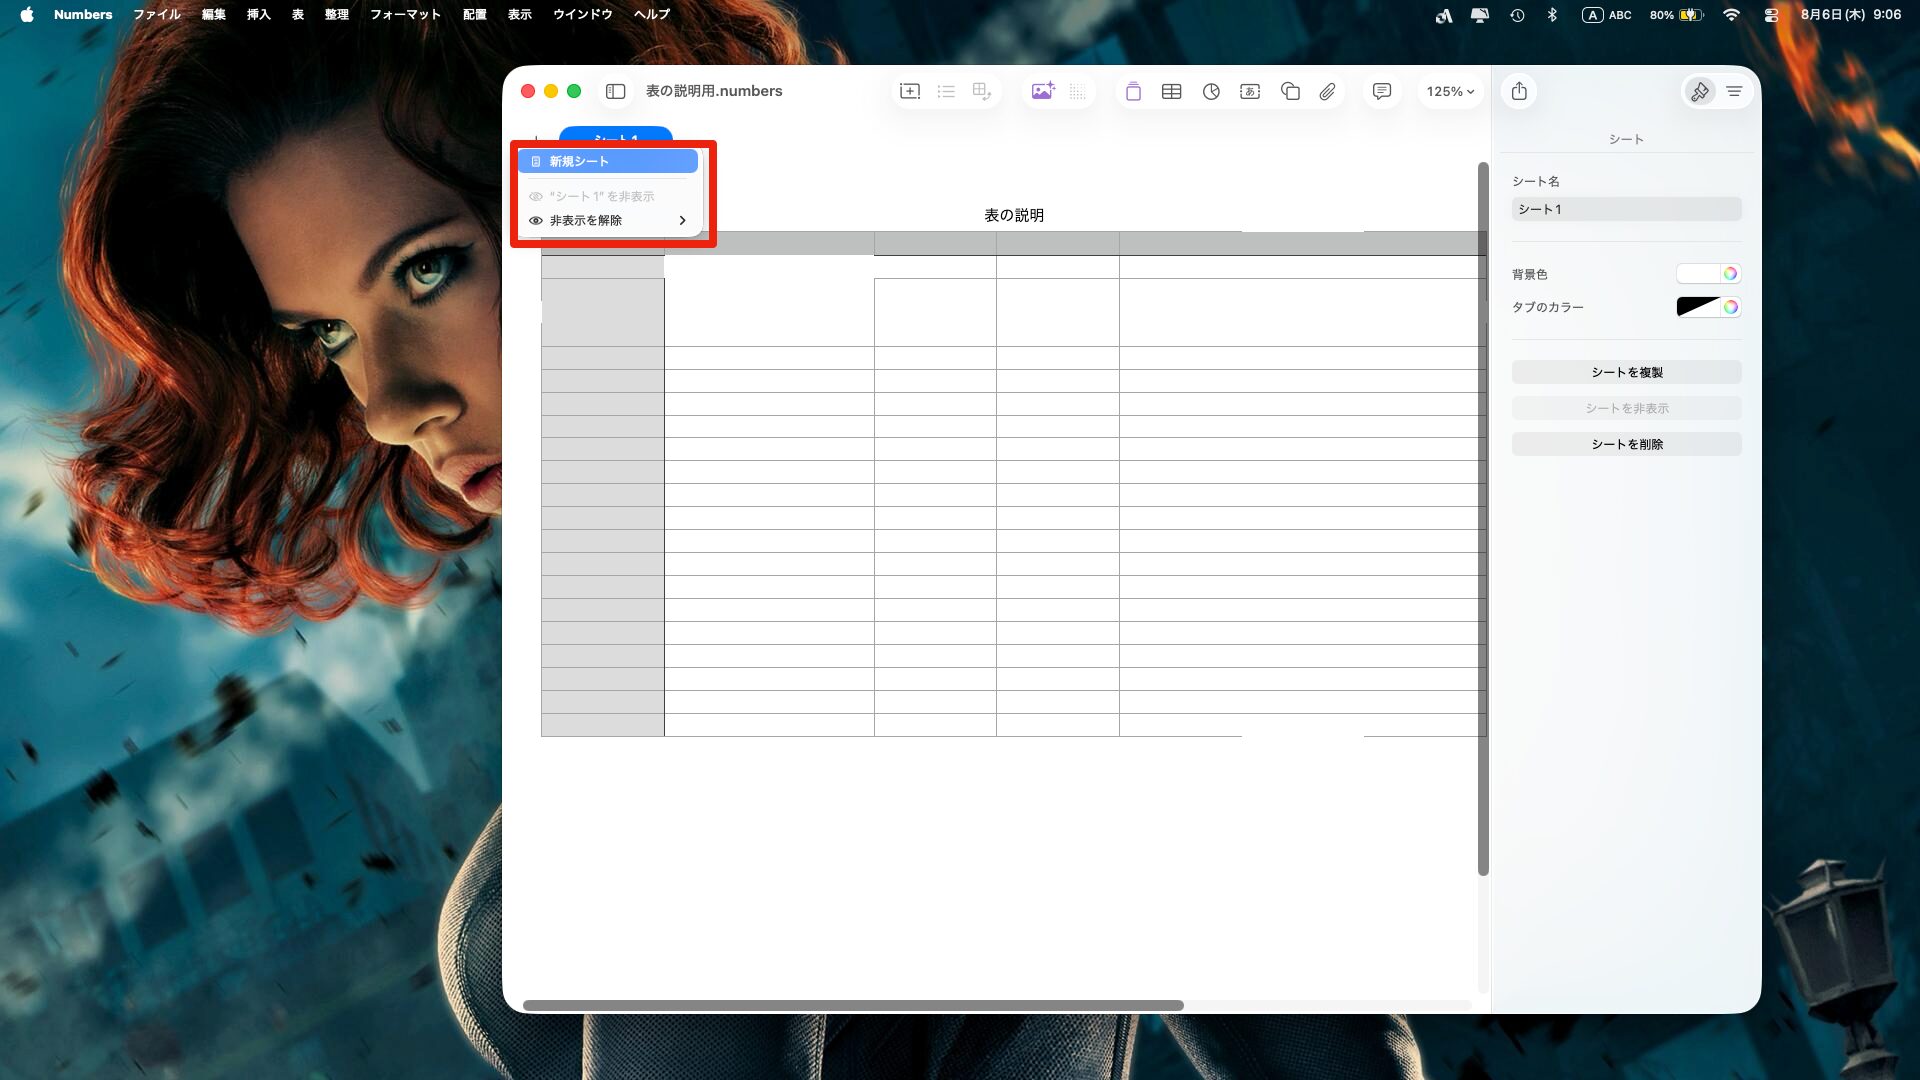Click the Bluetooth menu bar icon
1920x1080 pixels.
pyautogui.click(x=1552, y=15)
